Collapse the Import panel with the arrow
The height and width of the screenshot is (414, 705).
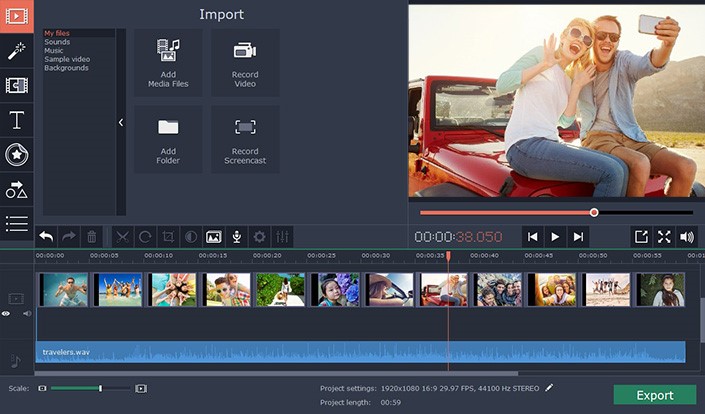tap(121, 122)
